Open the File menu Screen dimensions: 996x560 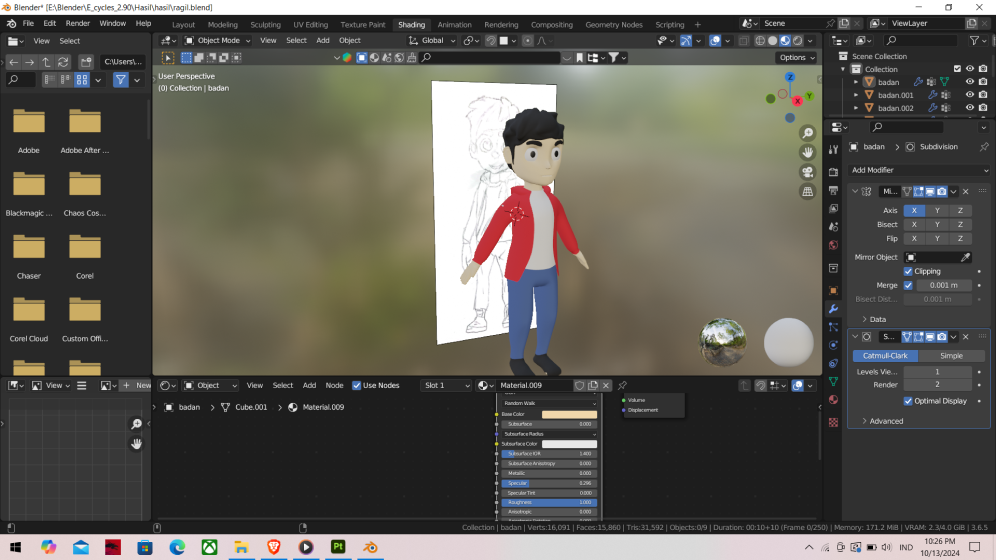click(28, 23)
